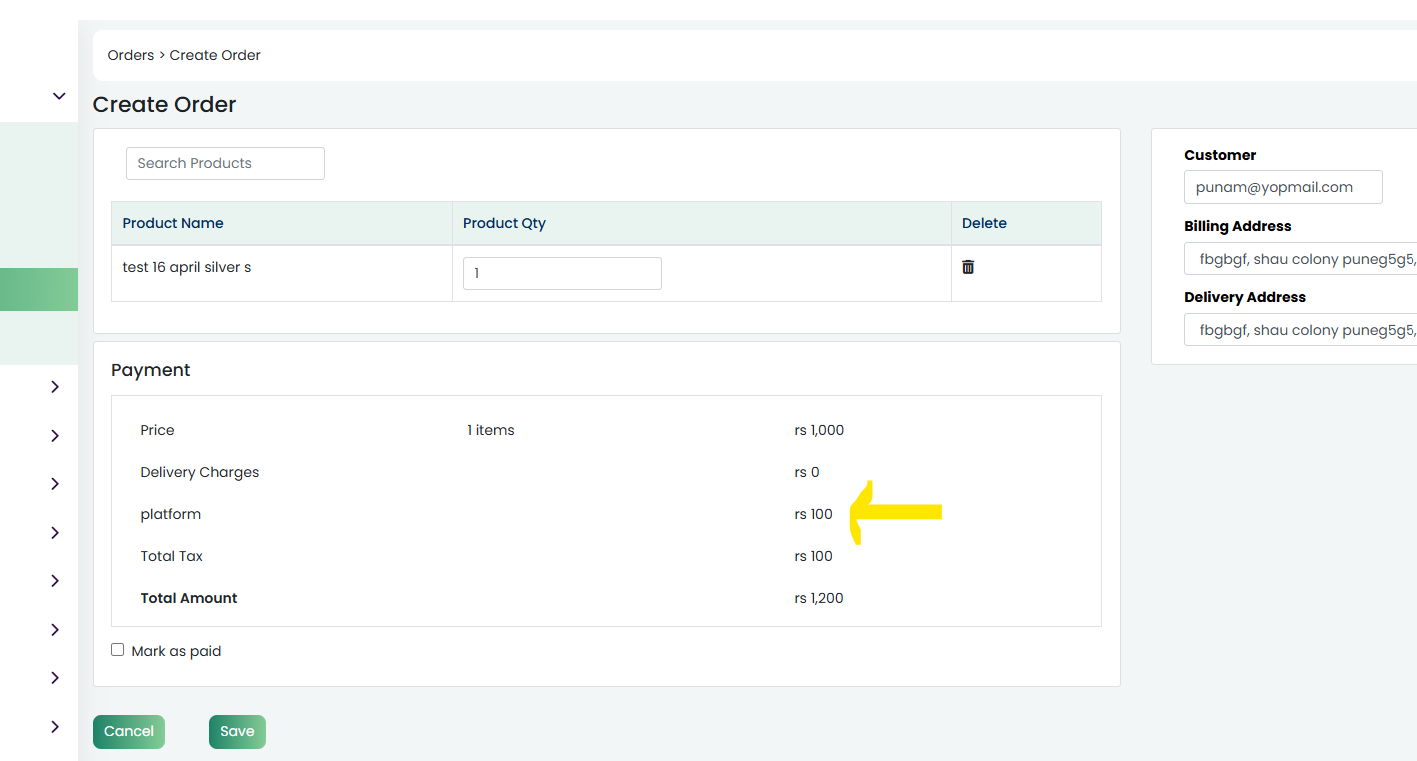Click the Delivery Address label
Image resolution: width=1417 pixels, height=761 pixels.
coord(1245,297)
